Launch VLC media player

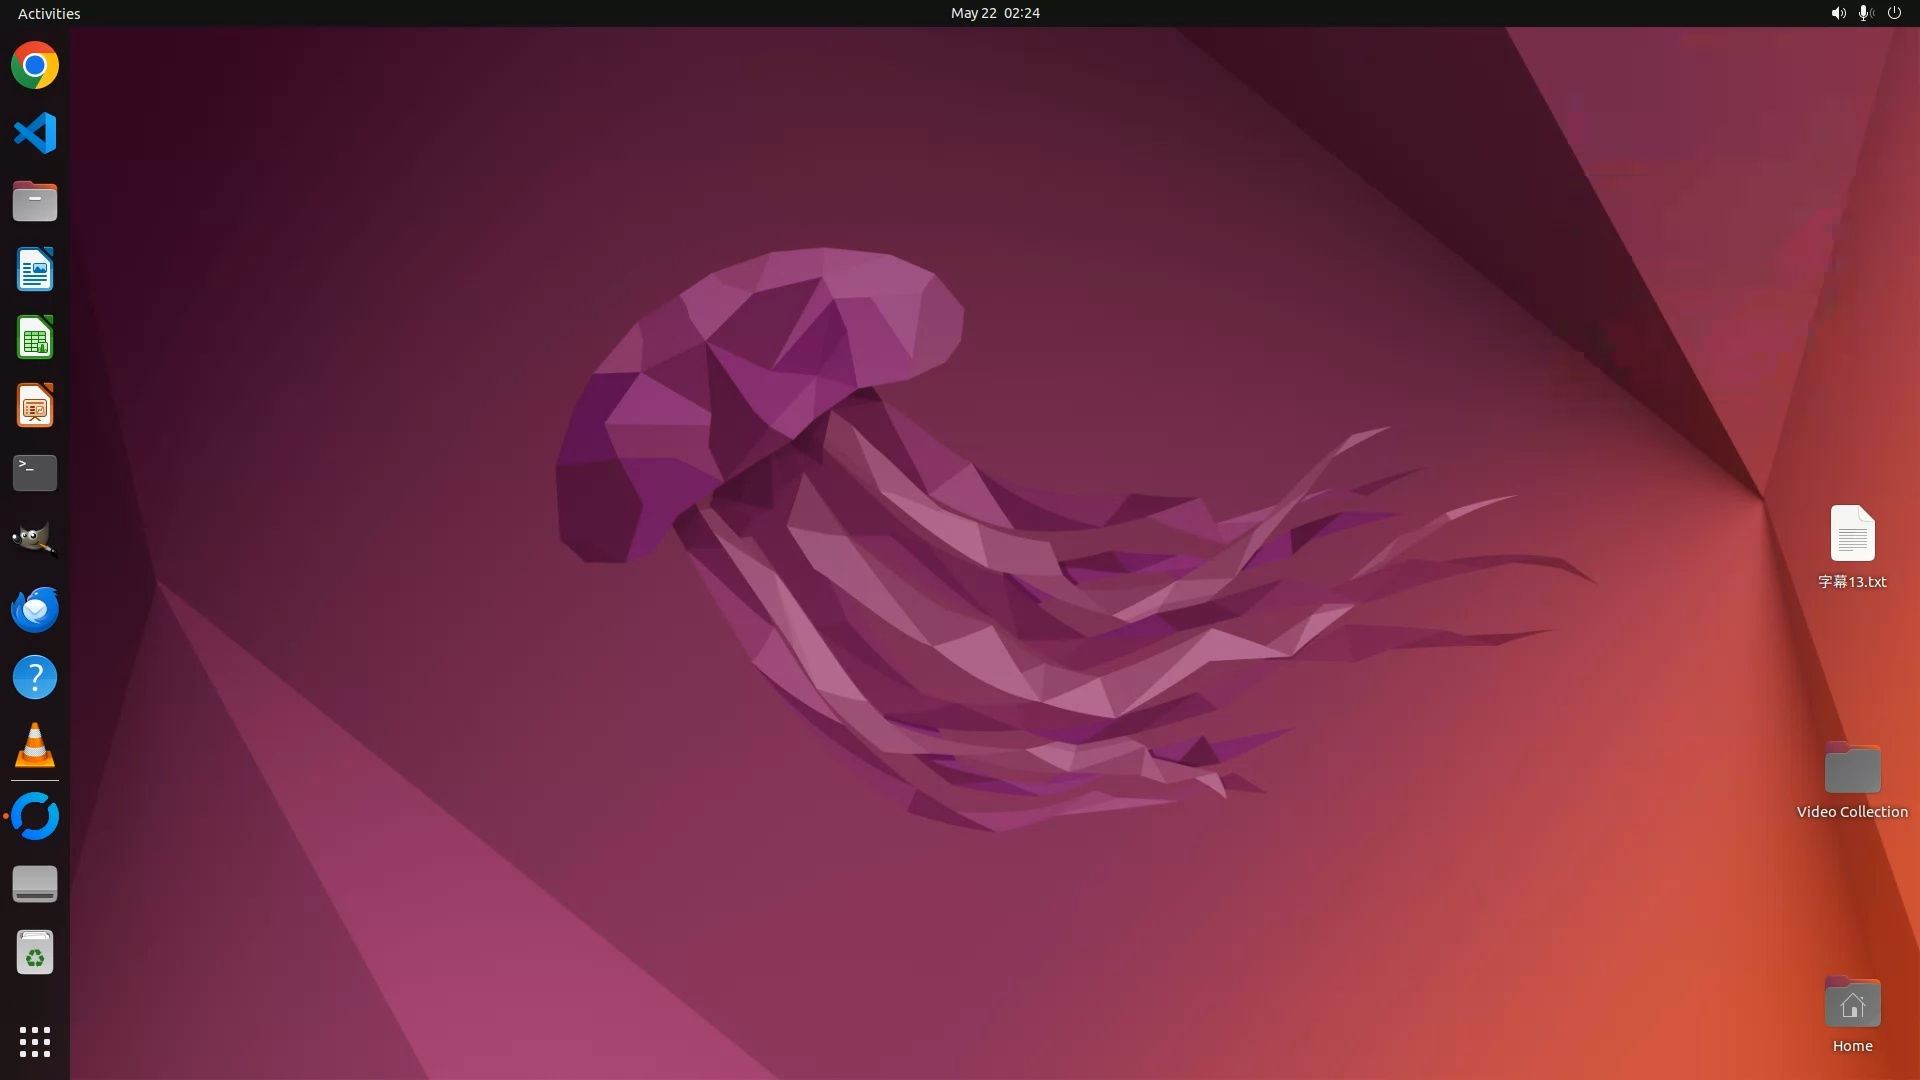click(x=35, y=745)
